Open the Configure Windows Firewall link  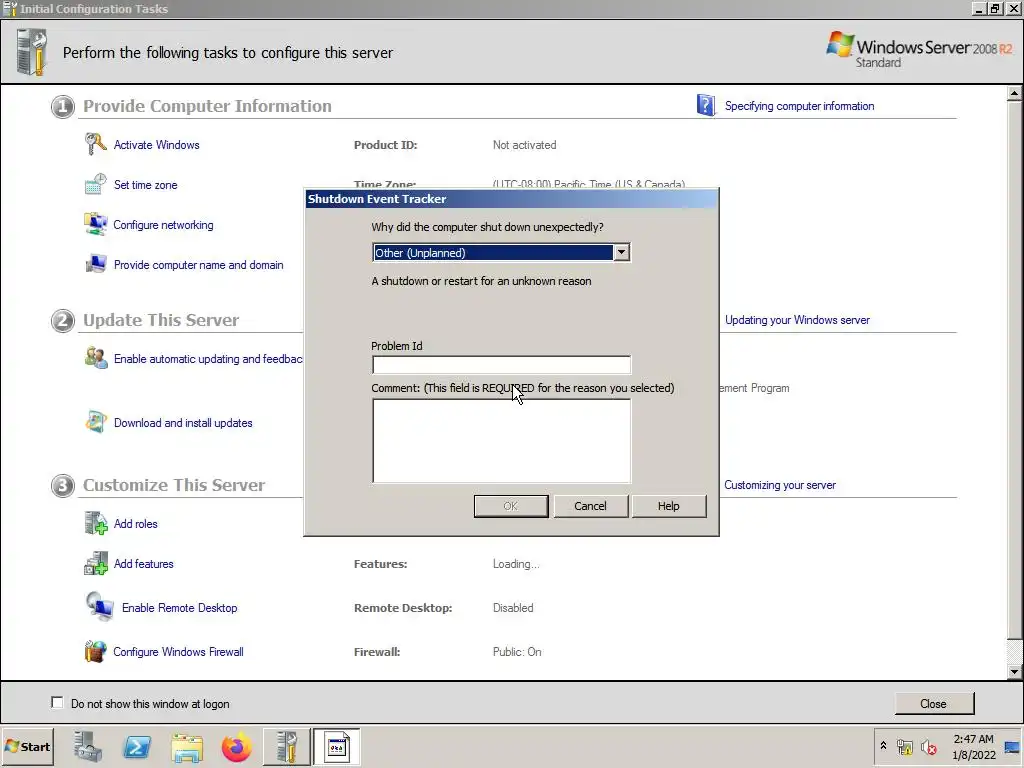click(x=178, y=652)
